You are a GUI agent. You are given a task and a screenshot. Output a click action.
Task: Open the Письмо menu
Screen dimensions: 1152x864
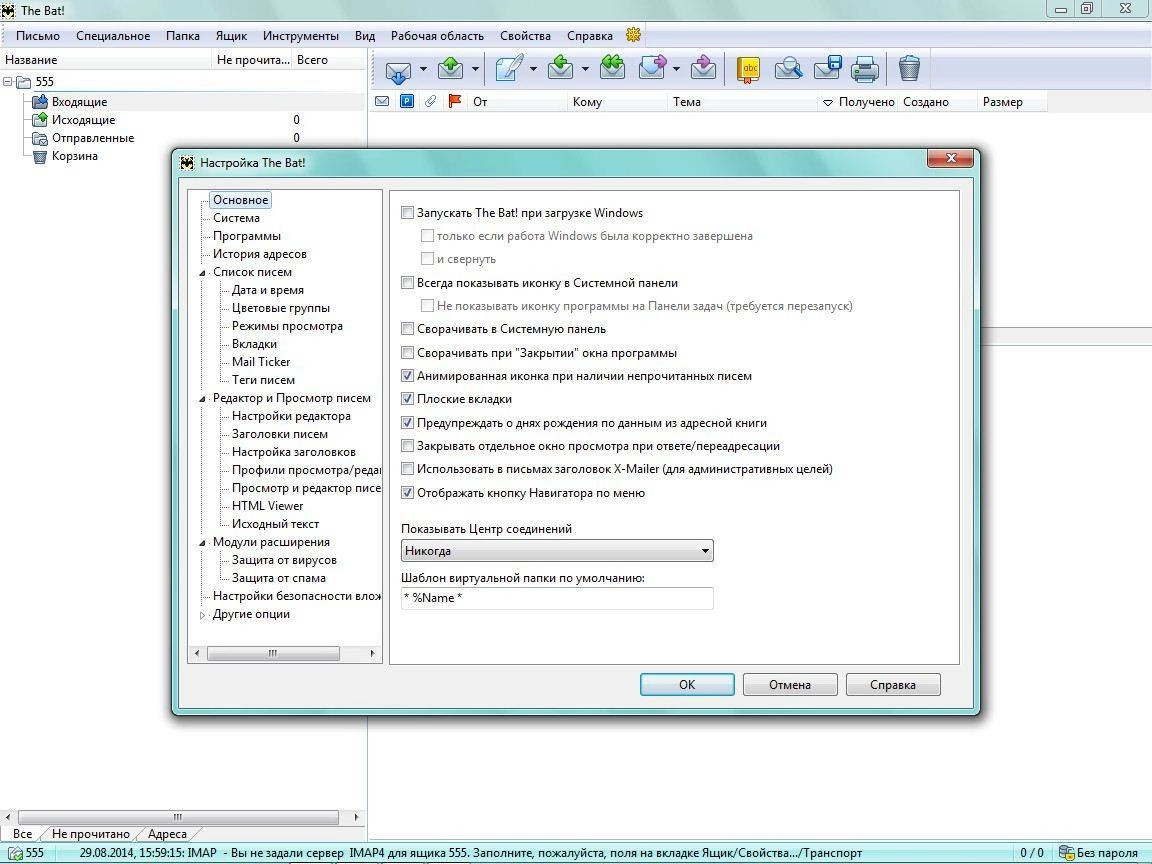[37, 35]
